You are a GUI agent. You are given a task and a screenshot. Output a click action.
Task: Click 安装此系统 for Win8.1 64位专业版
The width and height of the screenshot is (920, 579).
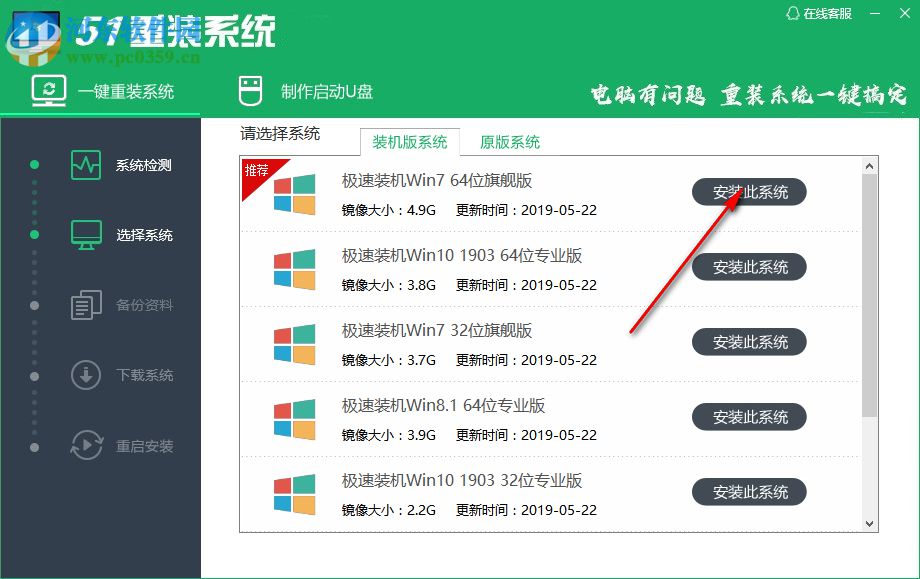(x=749, y=417)
